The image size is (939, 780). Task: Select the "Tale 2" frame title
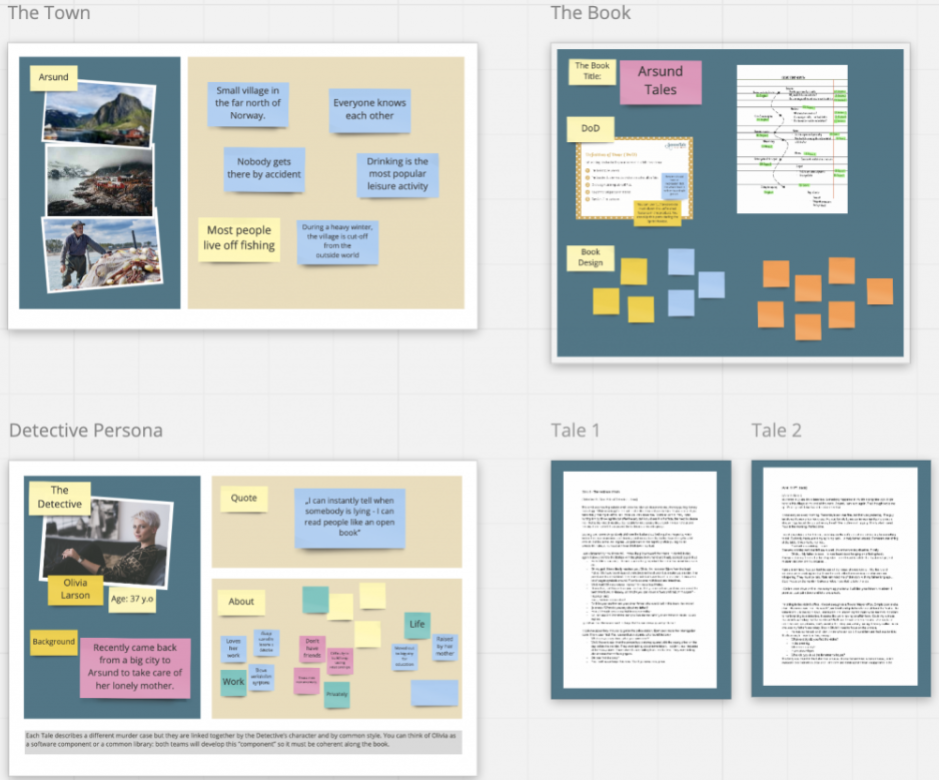pos(776,430)
